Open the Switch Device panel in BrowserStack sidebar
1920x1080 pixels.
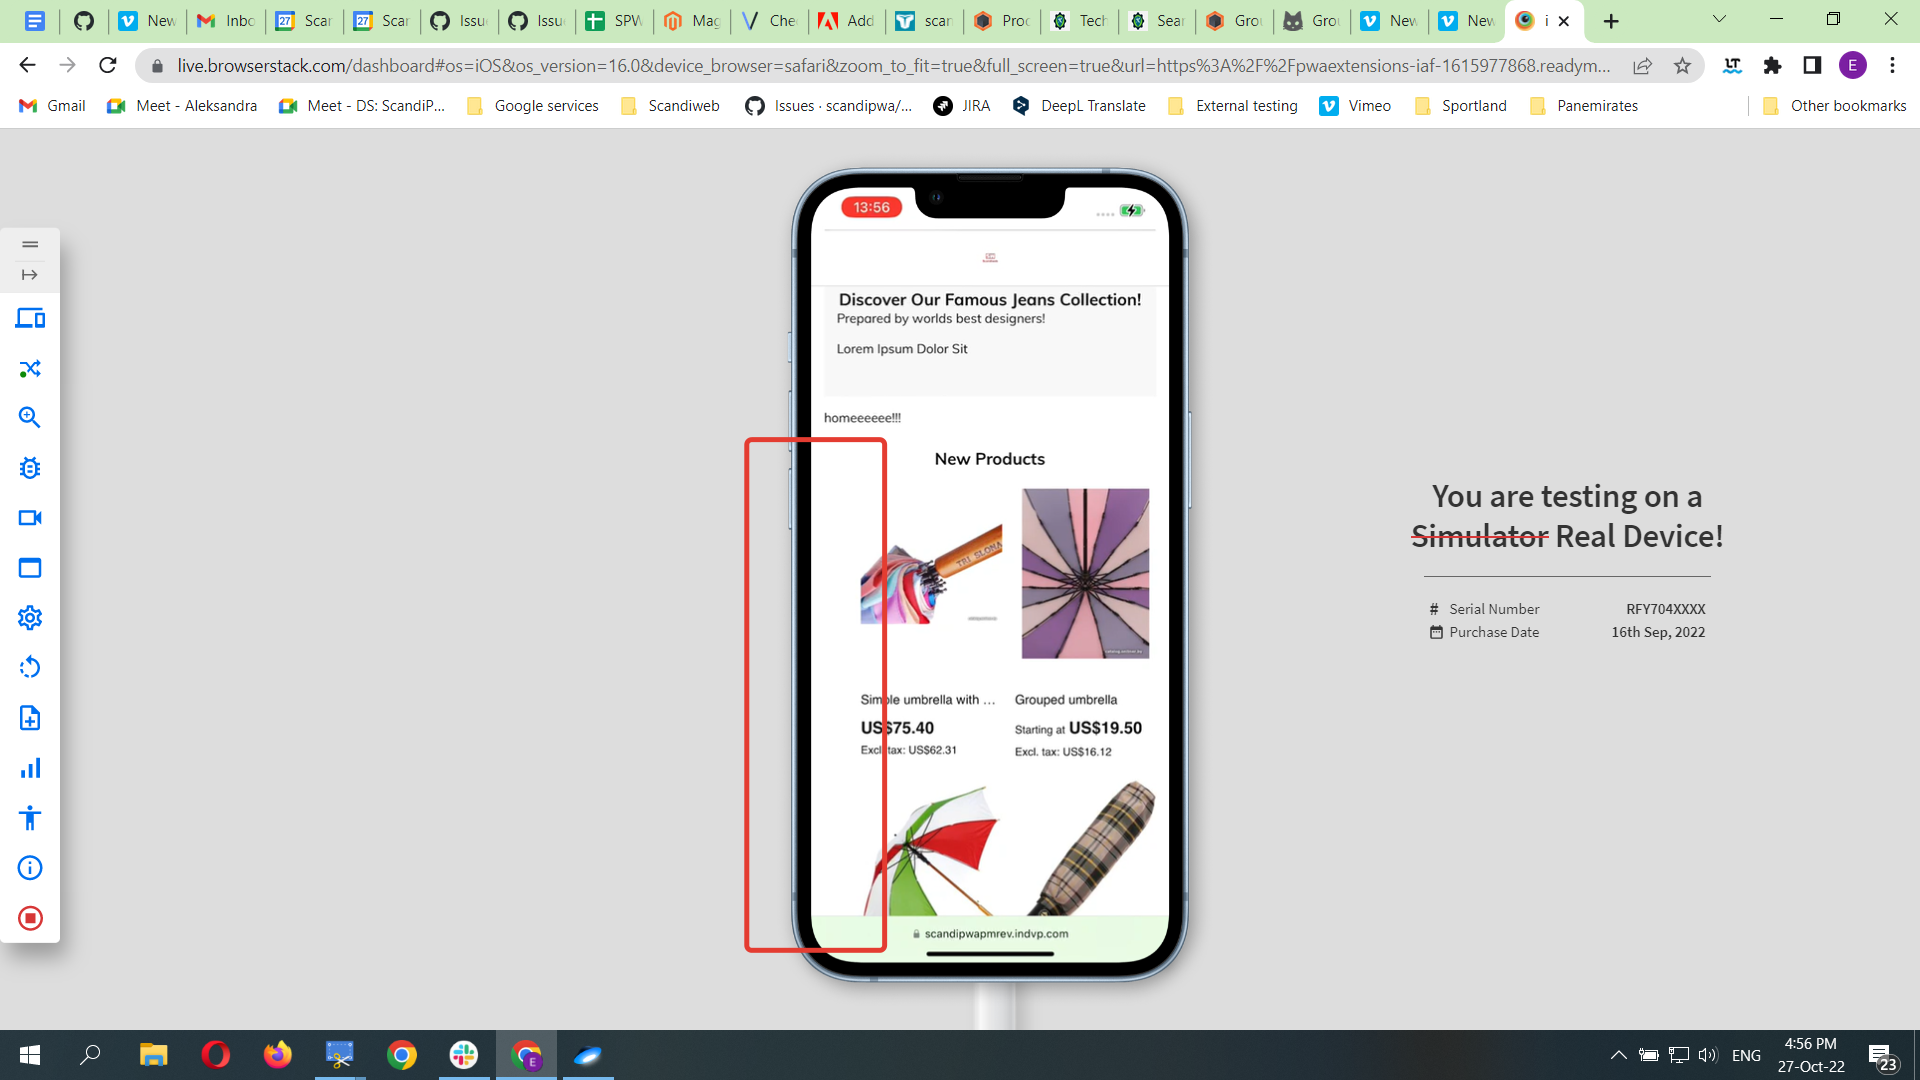(30, 318)
